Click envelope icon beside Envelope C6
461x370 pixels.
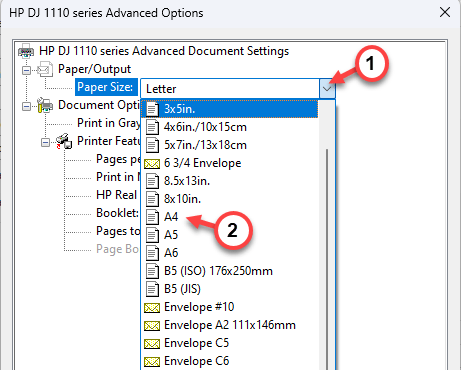pos(152,362)
